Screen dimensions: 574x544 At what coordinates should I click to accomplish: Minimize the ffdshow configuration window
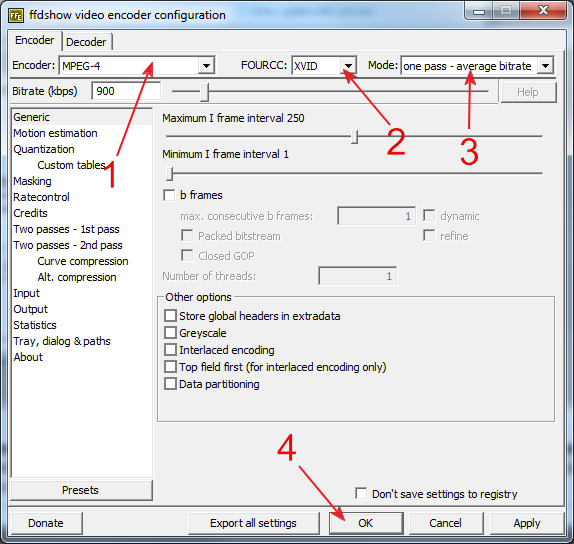479,11
